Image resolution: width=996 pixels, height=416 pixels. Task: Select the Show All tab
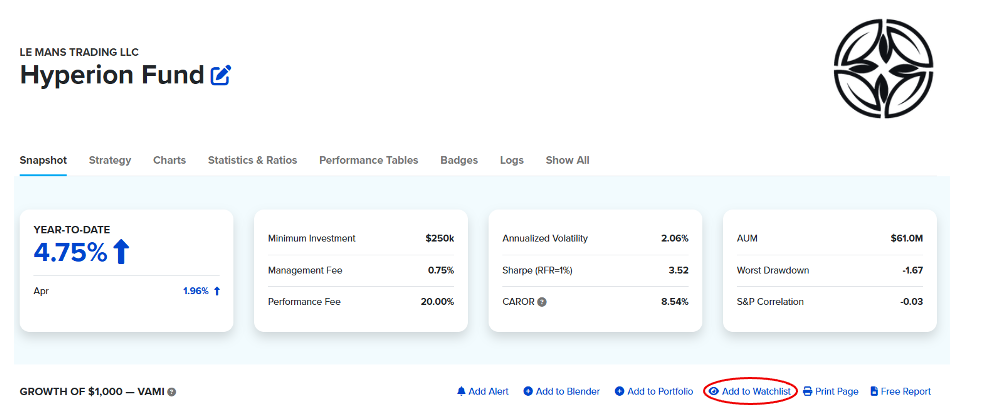pos(567,160)
